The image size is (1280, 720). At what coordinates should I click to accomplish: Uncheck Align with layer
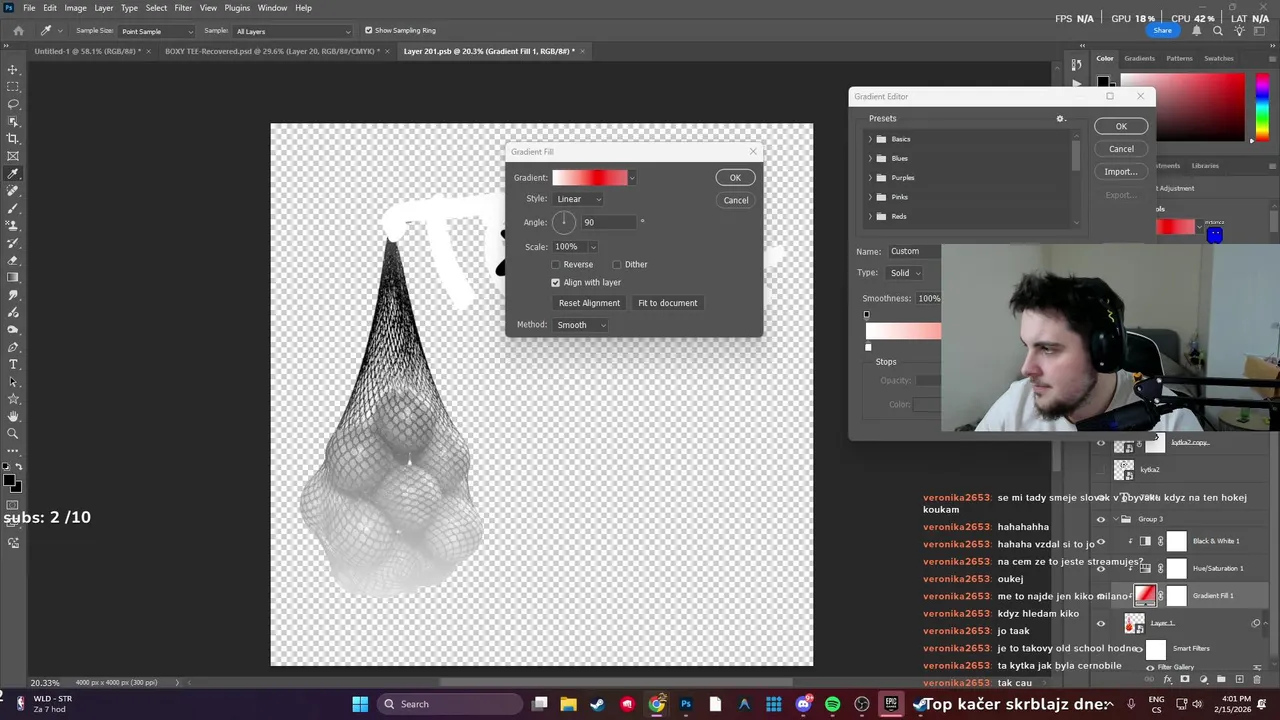pos(556,283)
